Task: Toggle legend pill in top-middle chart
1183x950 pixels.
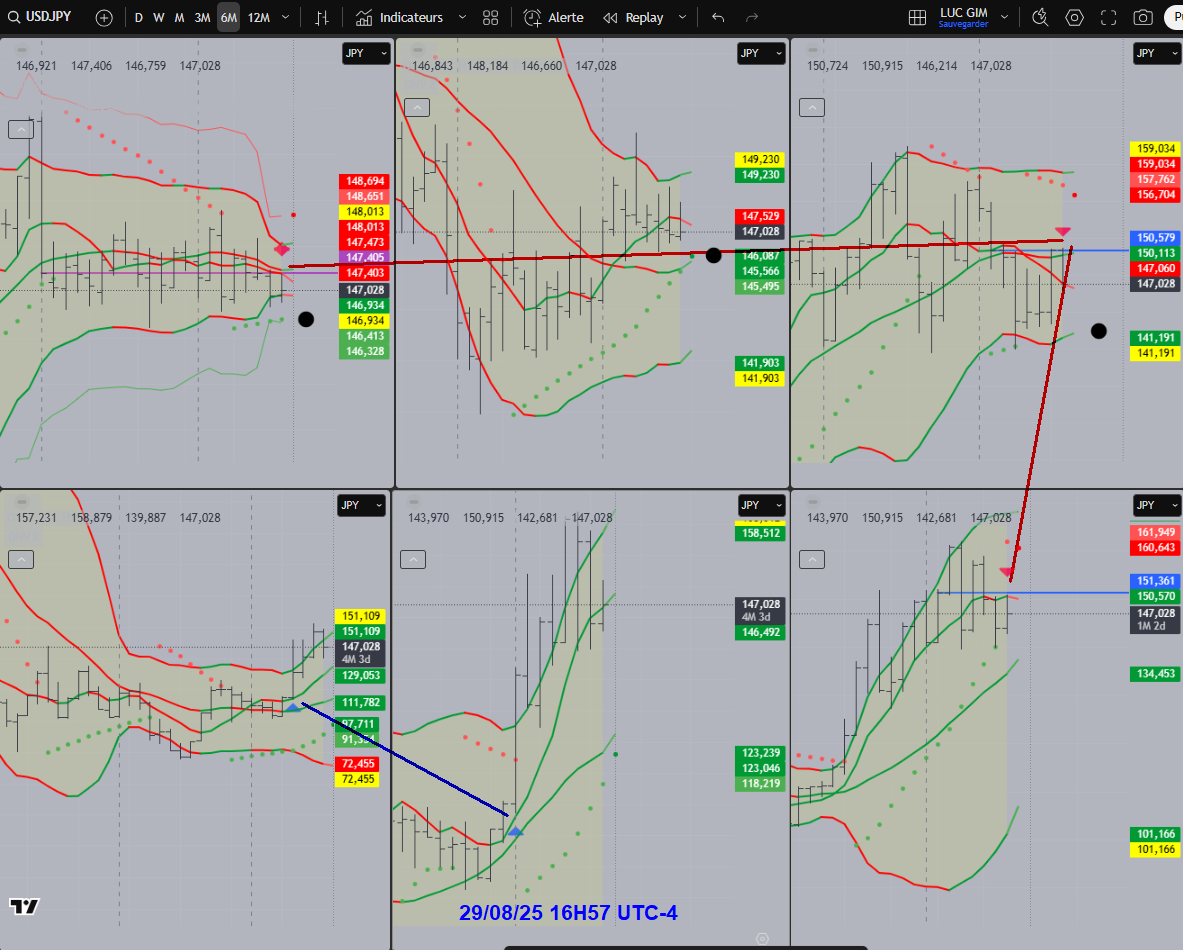Action: (x=416, y=51)
